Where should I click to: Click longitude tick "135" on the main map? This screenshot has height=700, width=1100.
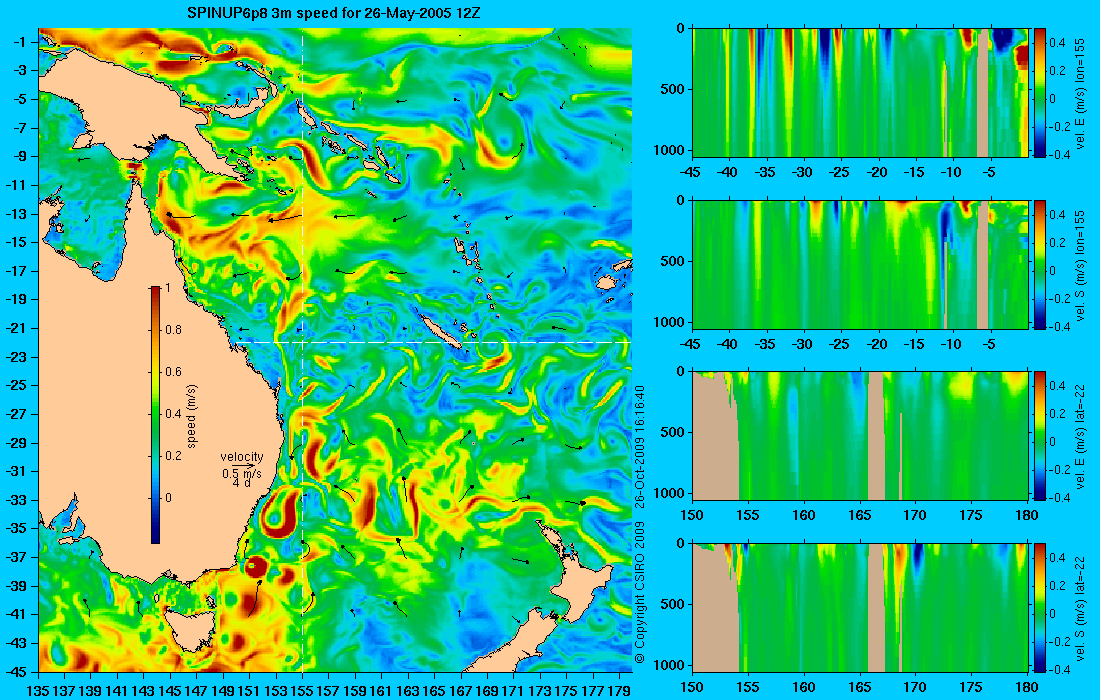pos(38,691)
